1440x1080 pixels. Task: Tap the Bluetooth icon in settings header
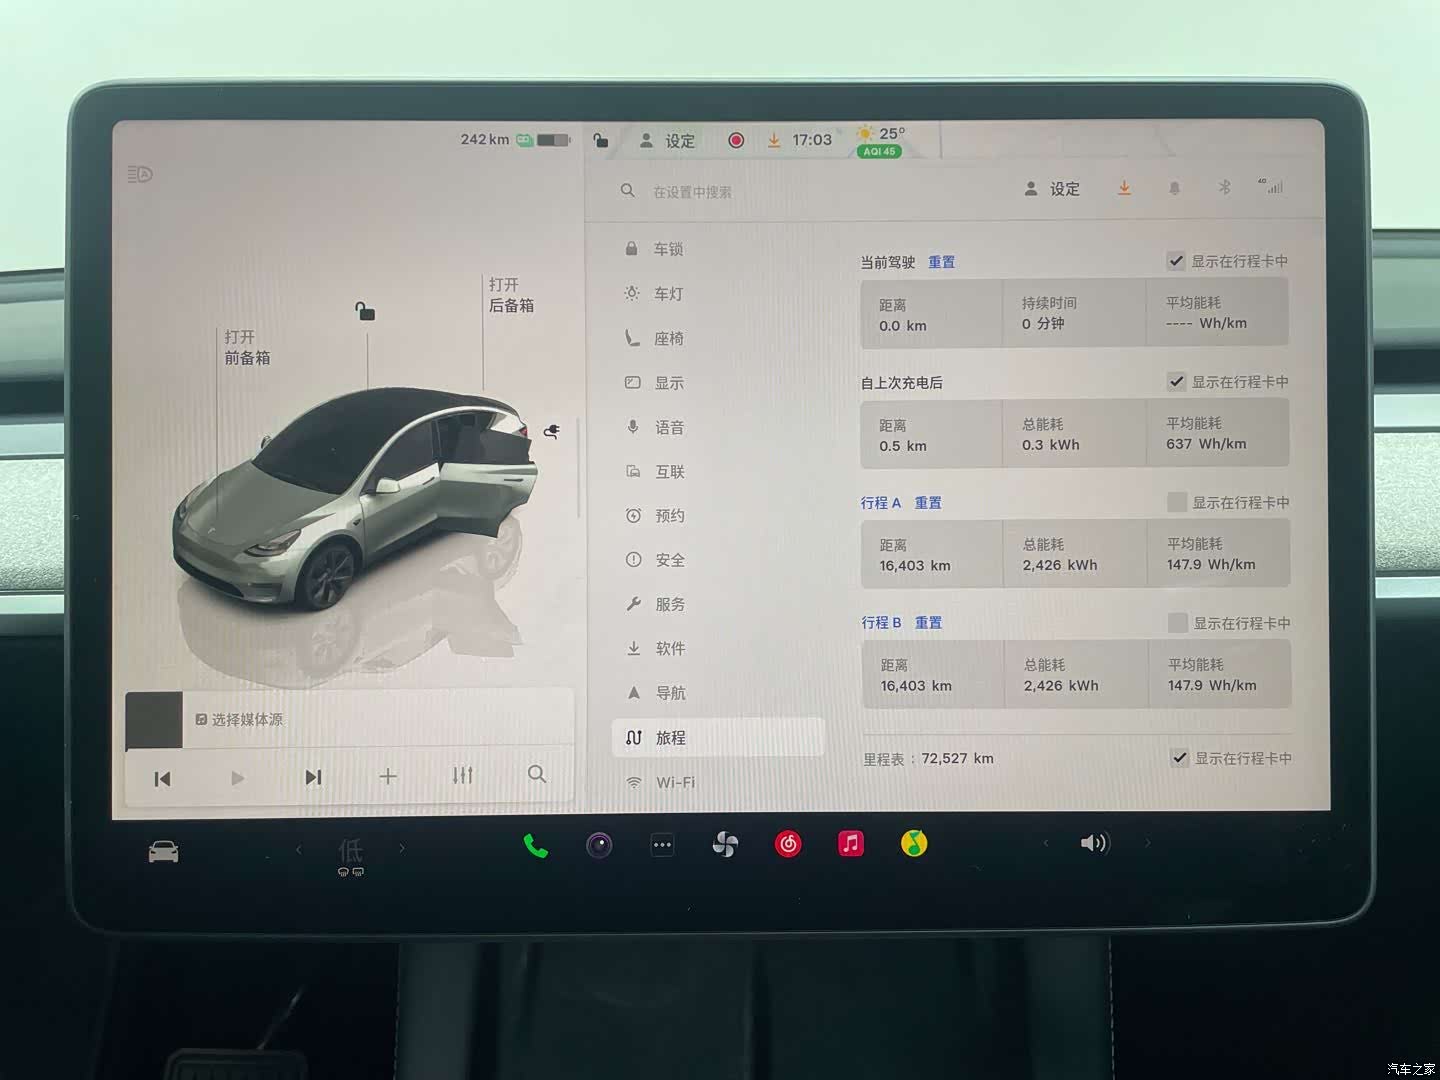pos(1224,187)
